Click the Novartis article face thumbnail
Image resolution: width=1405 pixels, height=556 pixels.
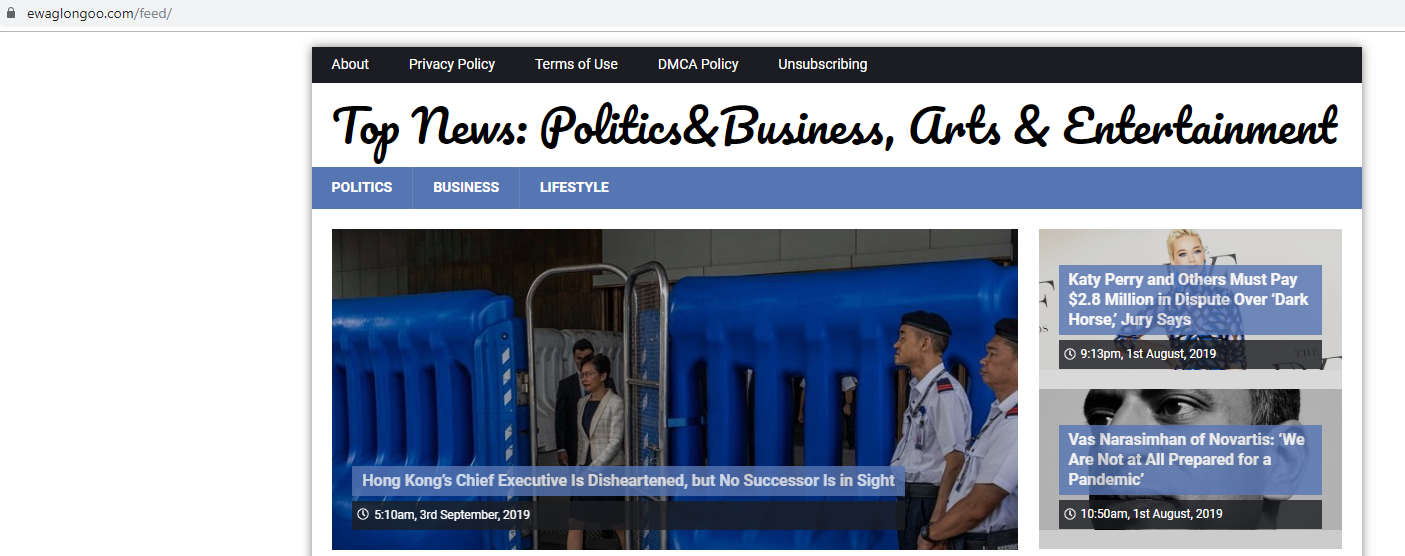[1190, 468]
